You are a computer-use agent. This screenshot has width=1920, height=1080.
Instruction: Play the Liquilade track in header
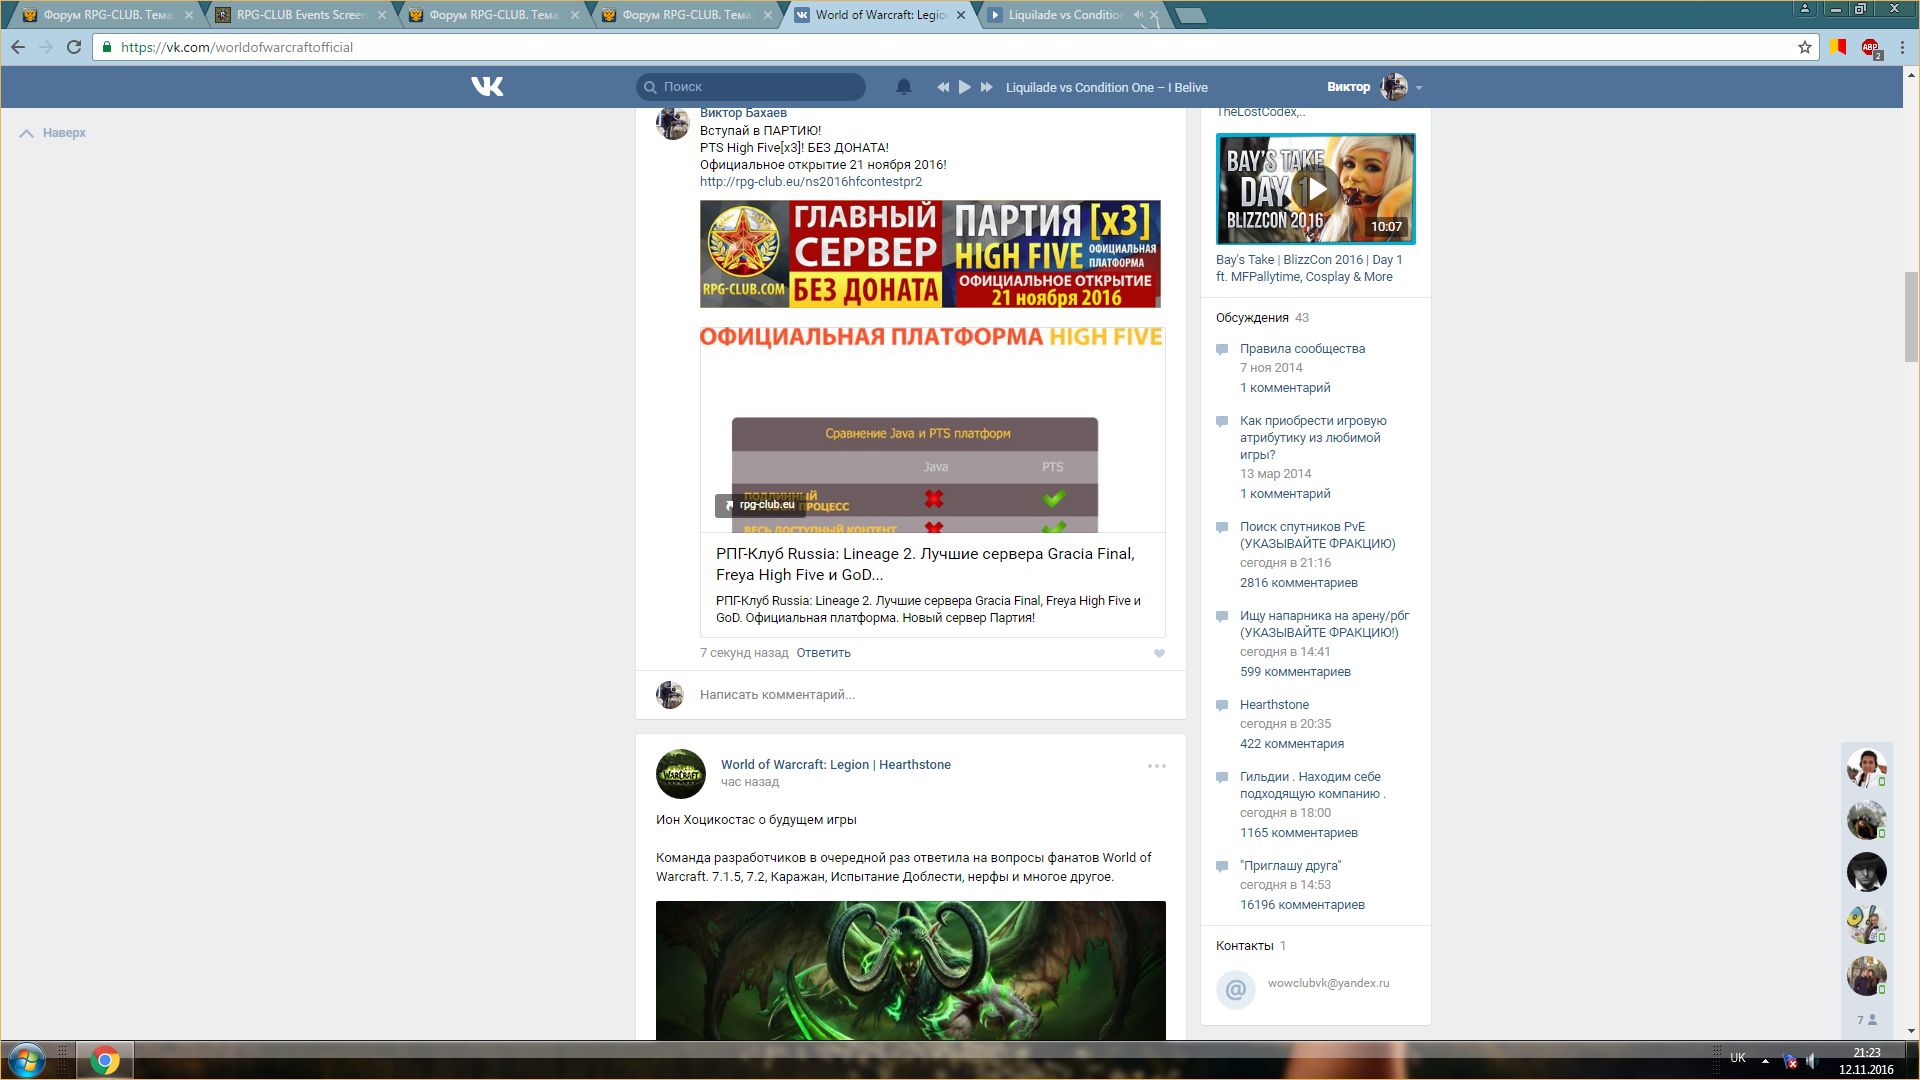pyautogui.click(x=964, y=87)
